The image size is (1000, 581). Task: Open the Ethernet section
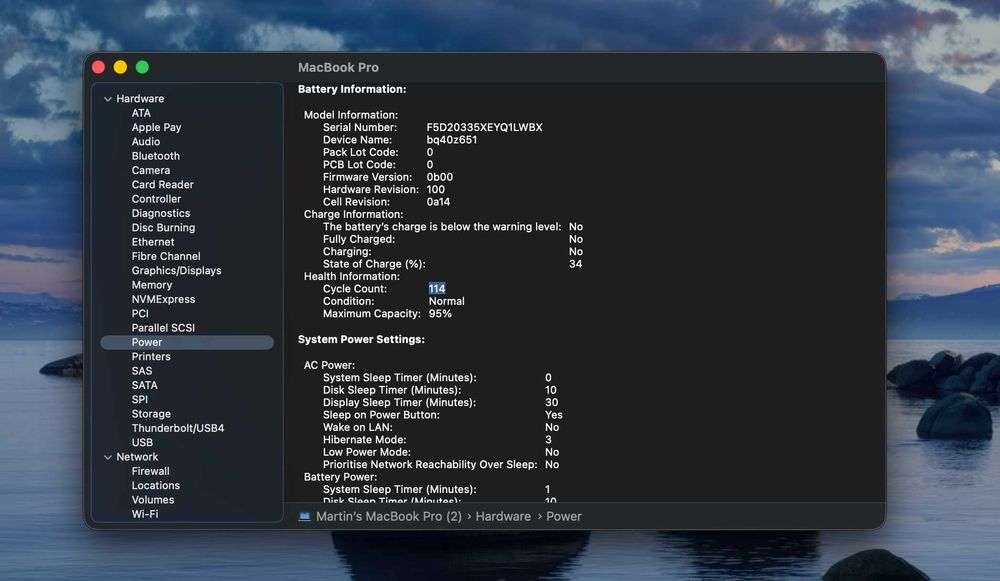click(x=152, y=242)
